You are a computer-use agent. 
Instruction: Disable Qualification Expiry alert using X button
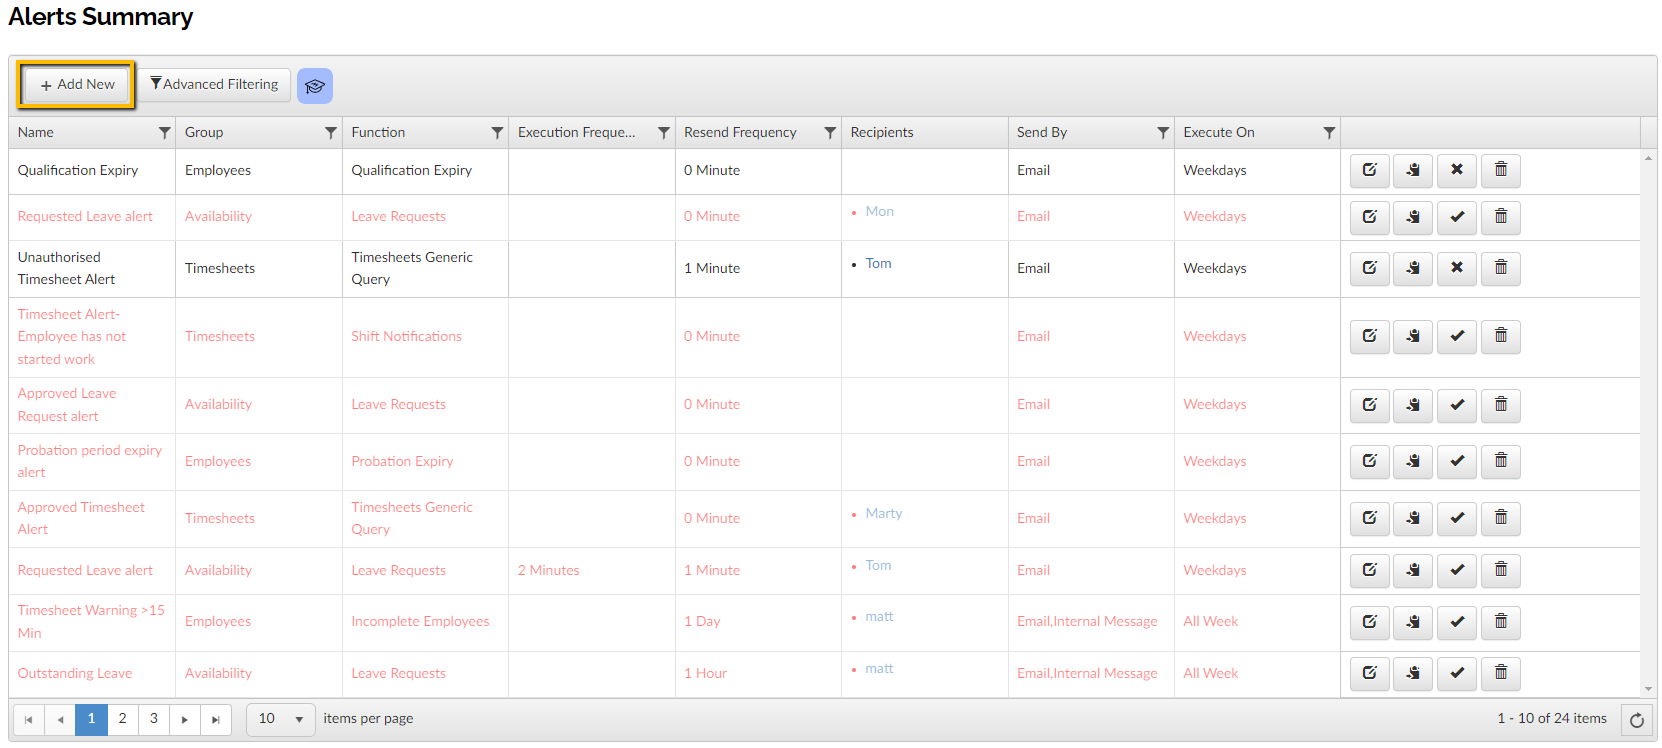[x=1457, y=170]
